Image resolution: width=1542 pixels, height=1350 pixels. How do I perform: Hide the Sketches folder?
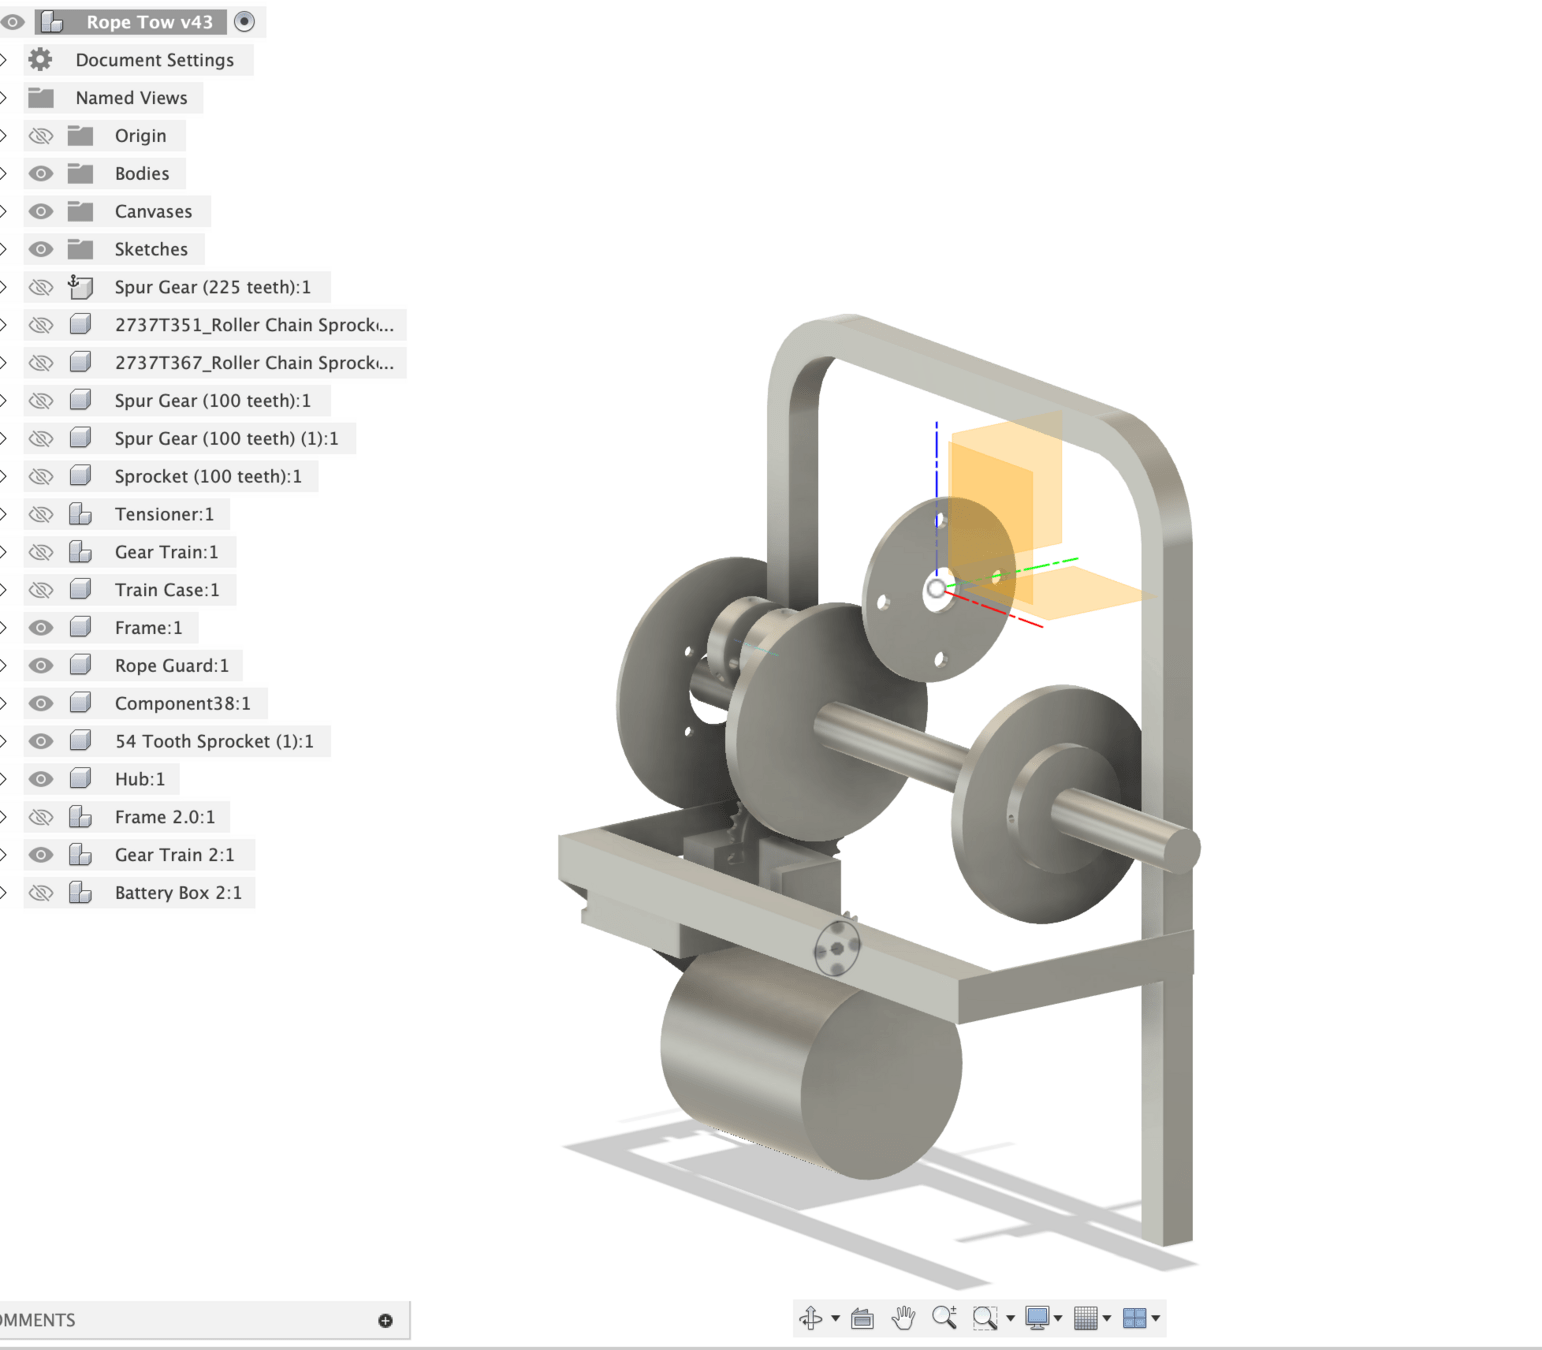click(x=40, y=250)
